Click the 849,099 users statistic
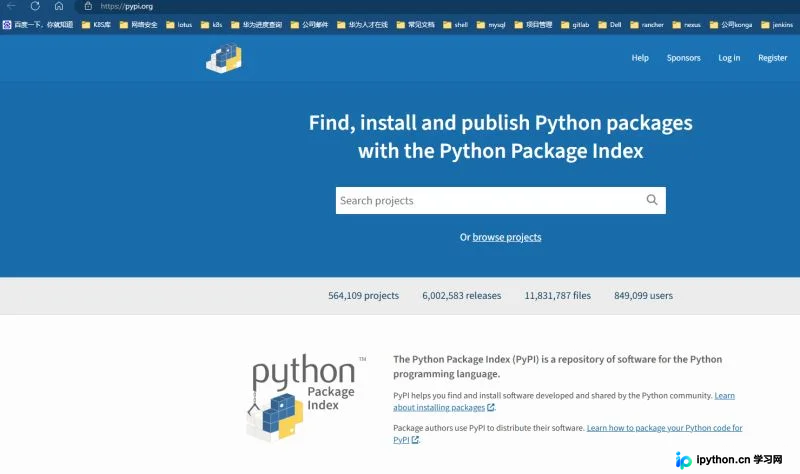This screenshot has height=474, width=800. coord(643,295)
